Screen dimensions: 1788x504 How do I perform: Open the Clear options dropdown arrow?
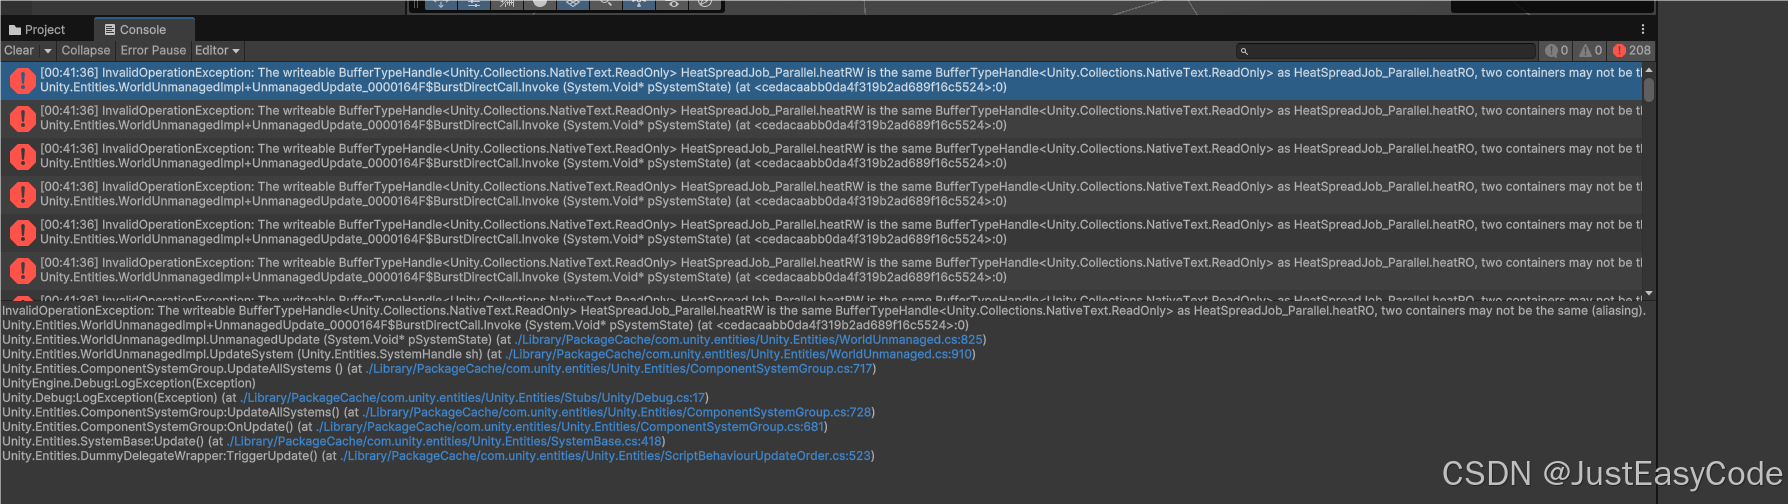(47, 50)
